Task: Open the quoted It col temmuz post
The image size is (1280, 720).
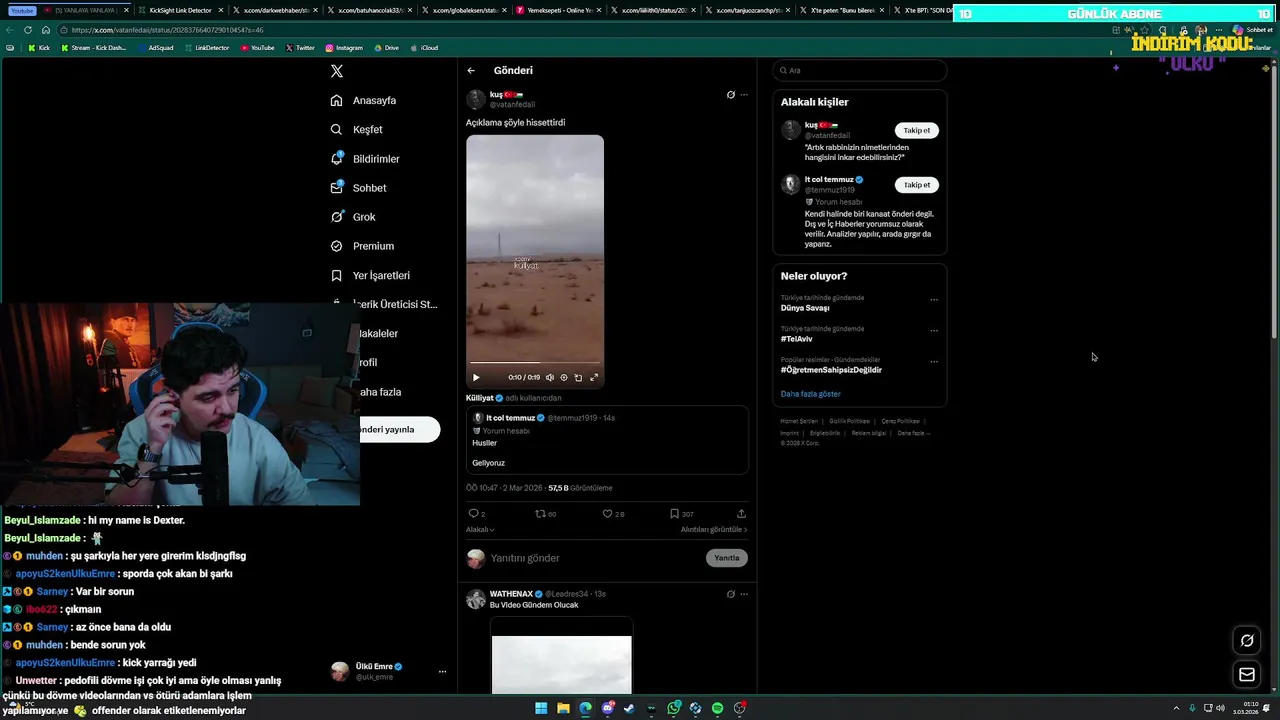Action: tap(607, 440)
